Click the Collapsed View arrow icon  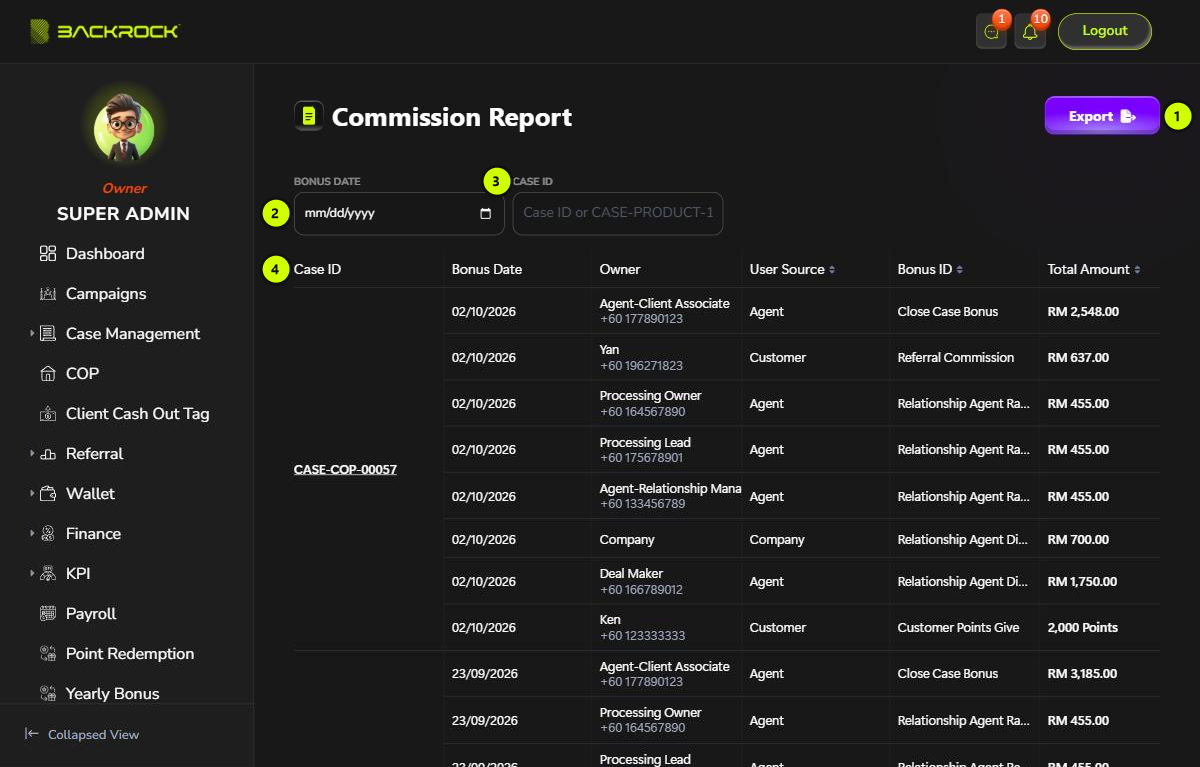click(x=32, y=734)
